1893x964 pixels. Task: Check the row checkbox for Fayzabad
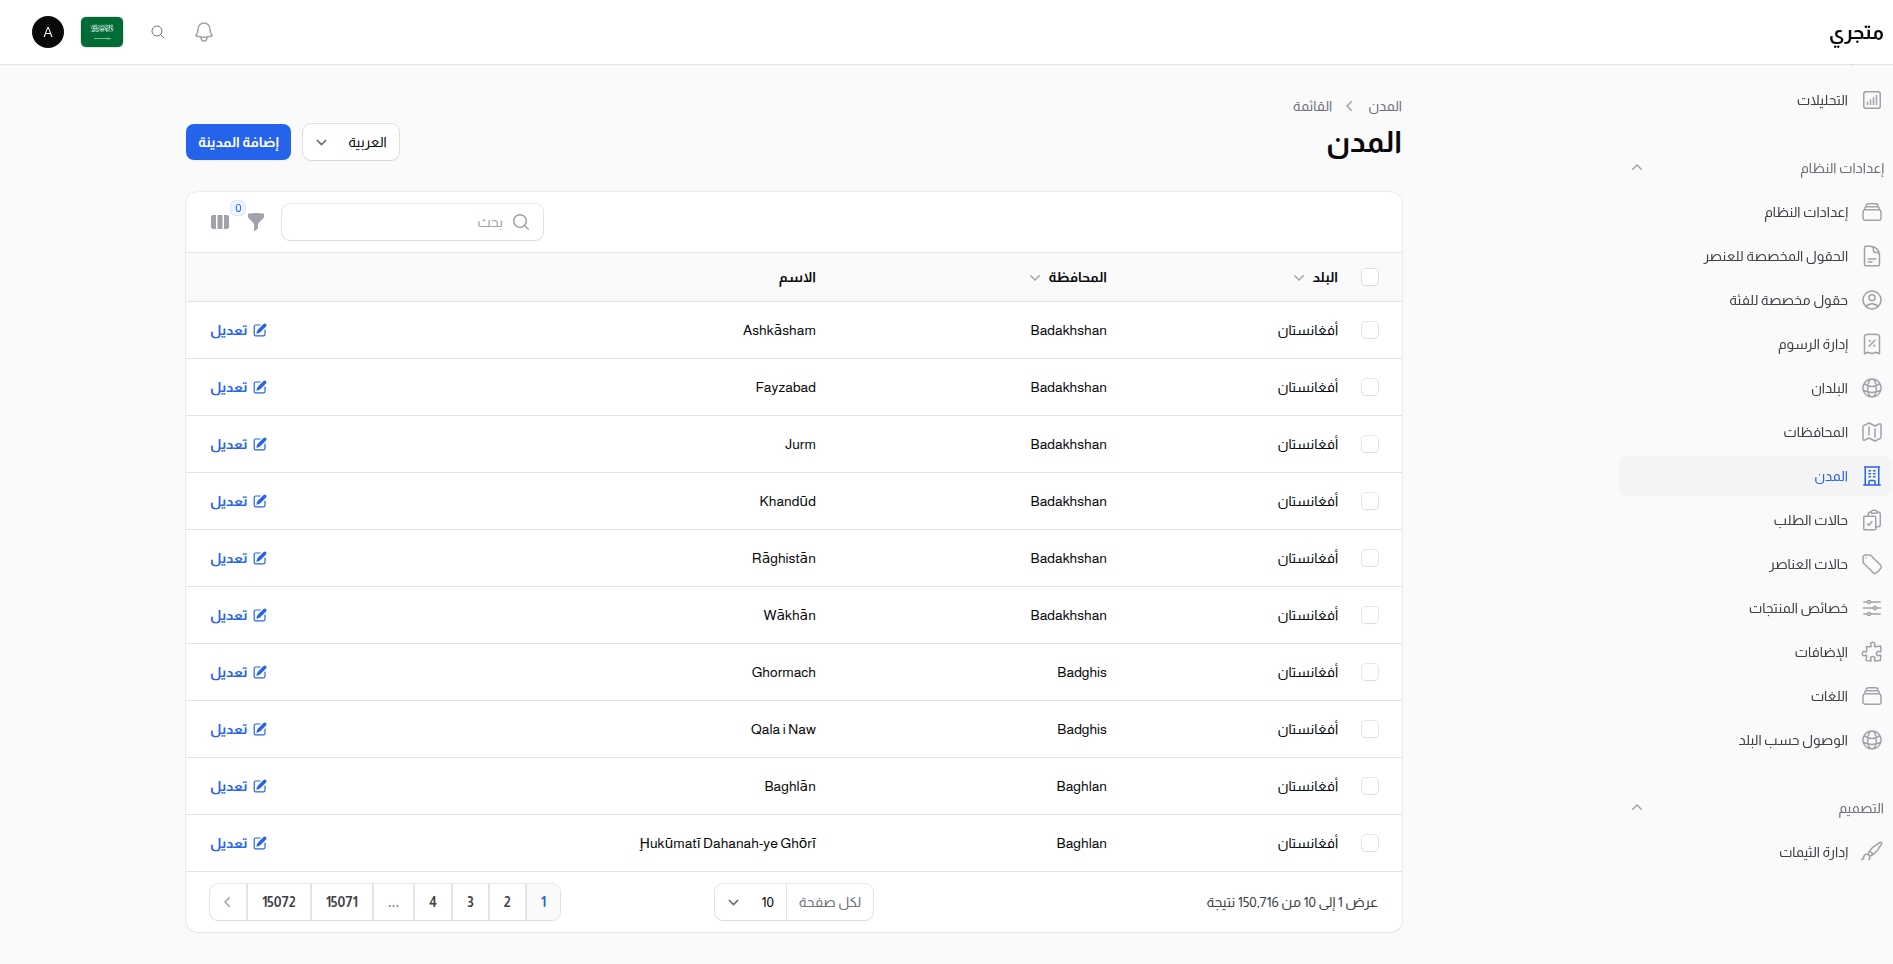[x=1370, y=387]
